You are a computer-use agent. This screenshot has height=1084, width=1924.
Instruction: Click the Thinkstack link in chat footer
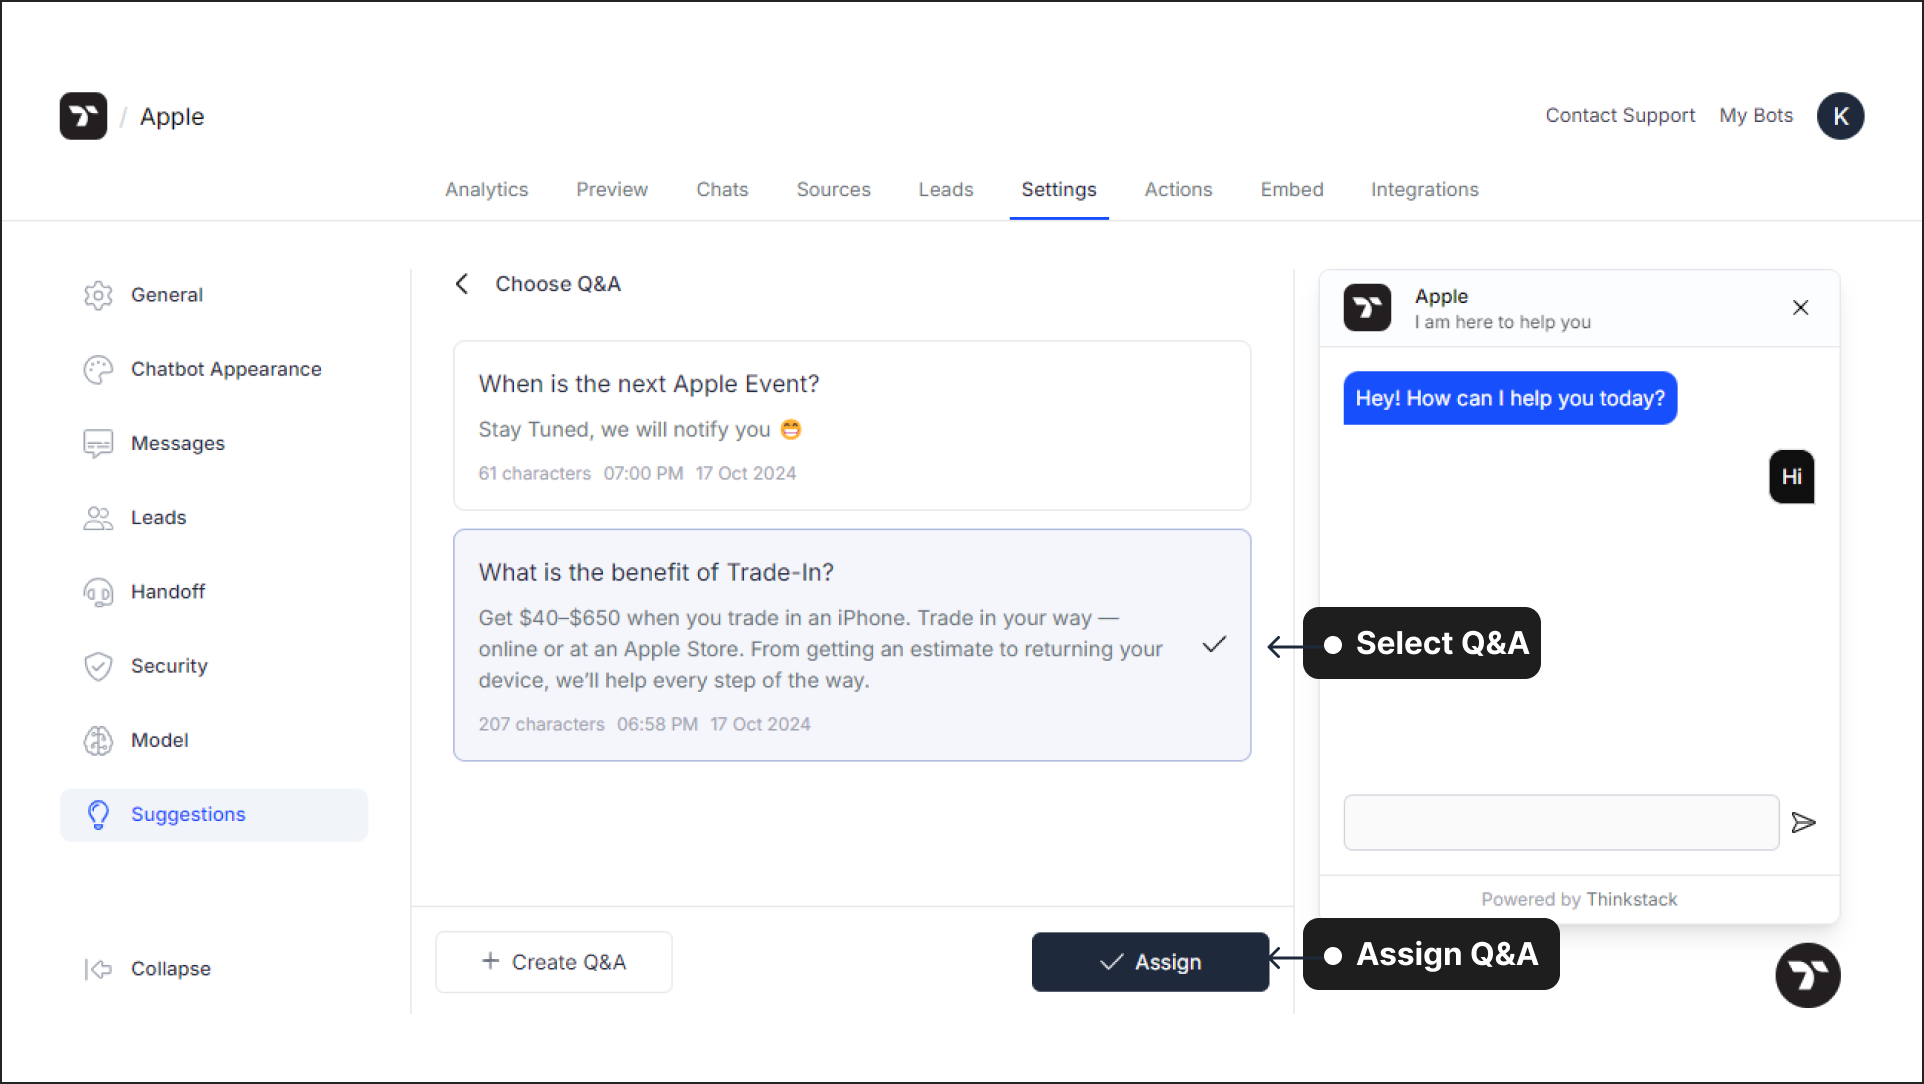click(1632, 899)
